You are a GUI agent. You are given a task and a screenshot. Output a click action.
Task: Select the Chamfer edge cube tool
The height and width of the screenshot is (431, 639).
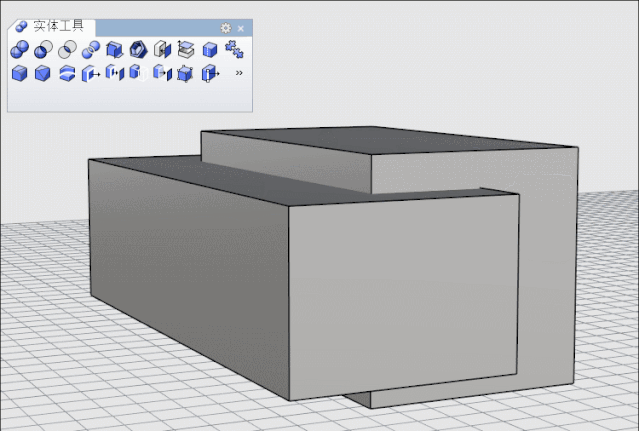pos(42,73)
